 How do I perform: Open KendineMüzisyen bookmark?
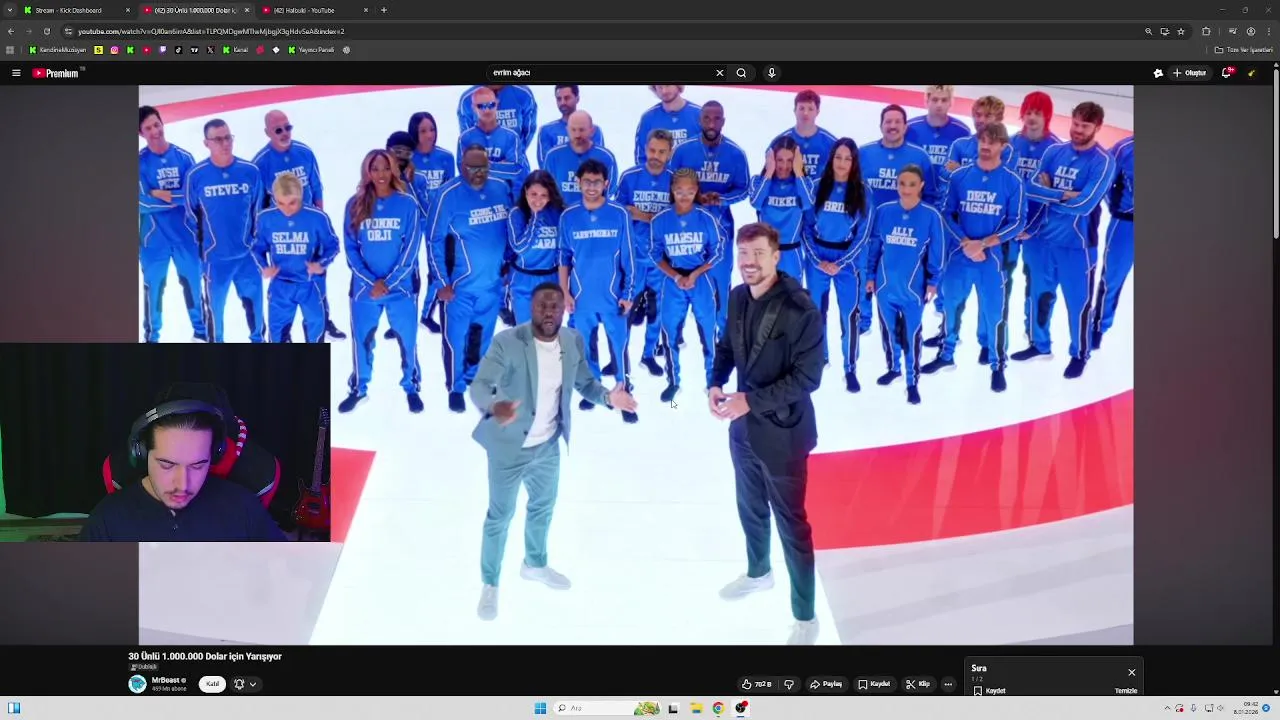pos(58,50)
